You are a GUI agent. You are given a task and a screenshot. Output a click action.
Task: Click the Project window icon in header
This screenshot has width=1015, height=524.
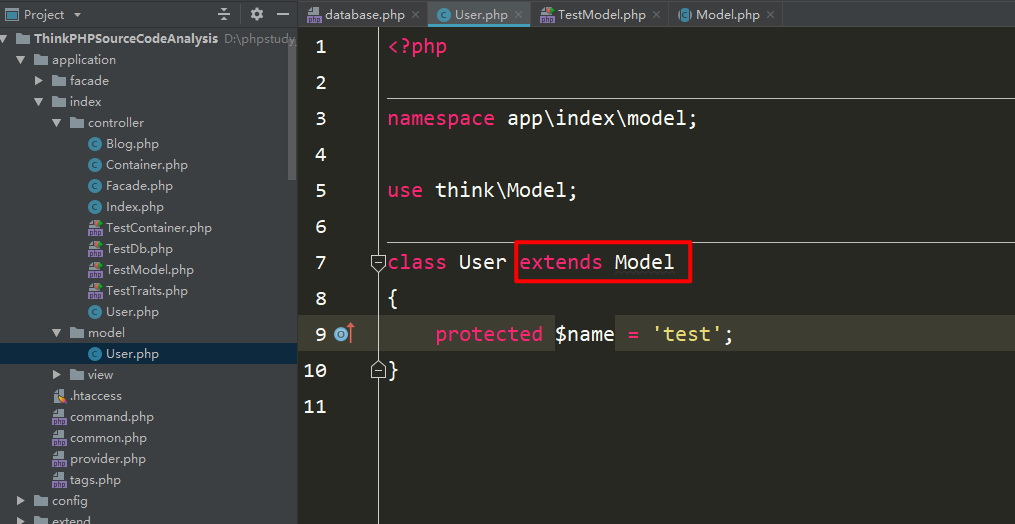(x=11, y=14)
